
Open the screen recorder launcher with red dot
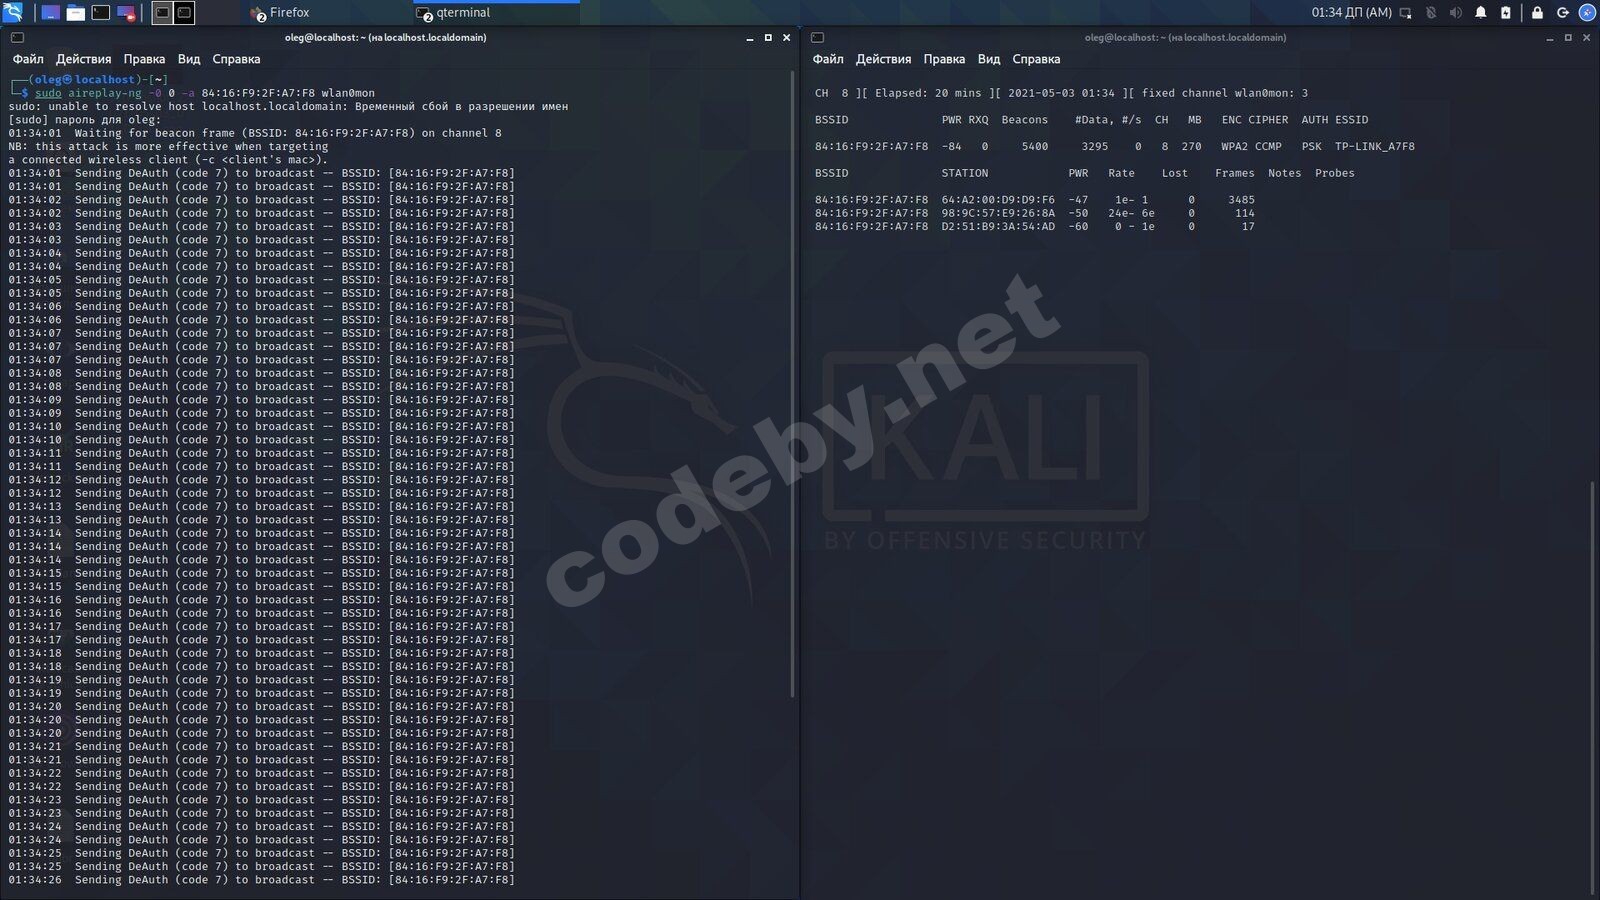[126, 13]
